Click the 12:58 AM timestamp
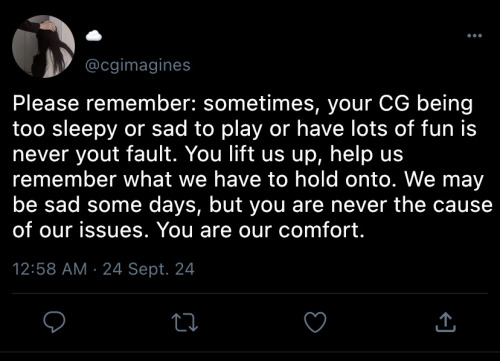 click(x=50, y=269)
